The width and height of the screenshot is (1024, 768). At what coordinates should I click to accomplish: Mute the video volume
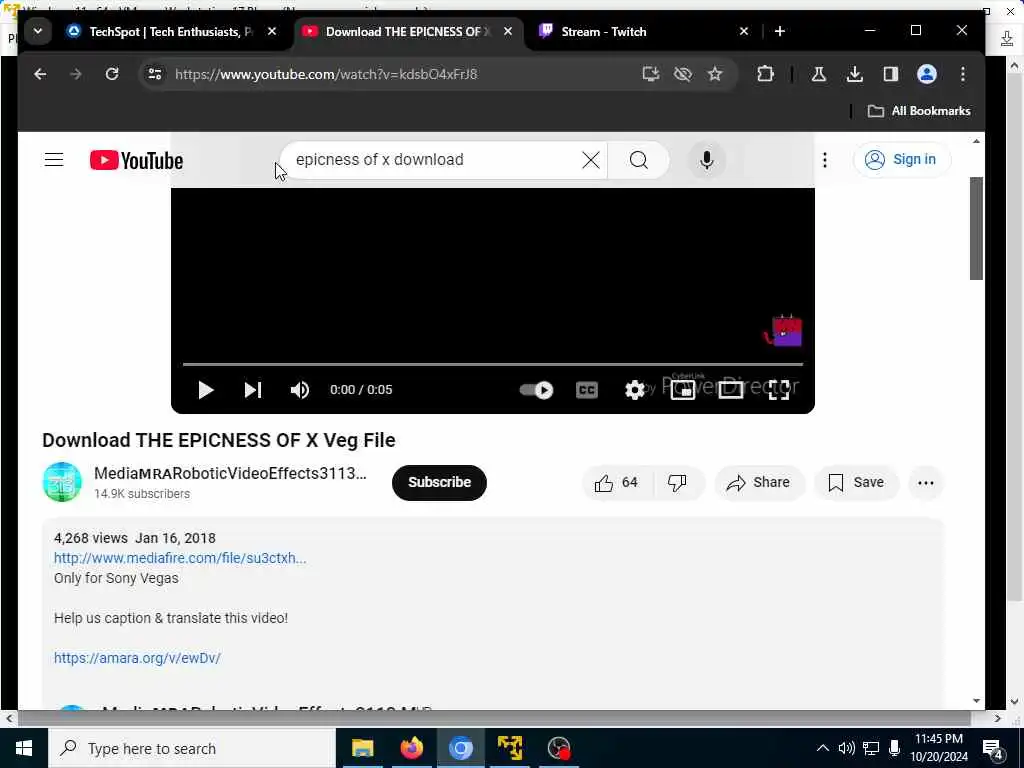(x=300, y=390)
